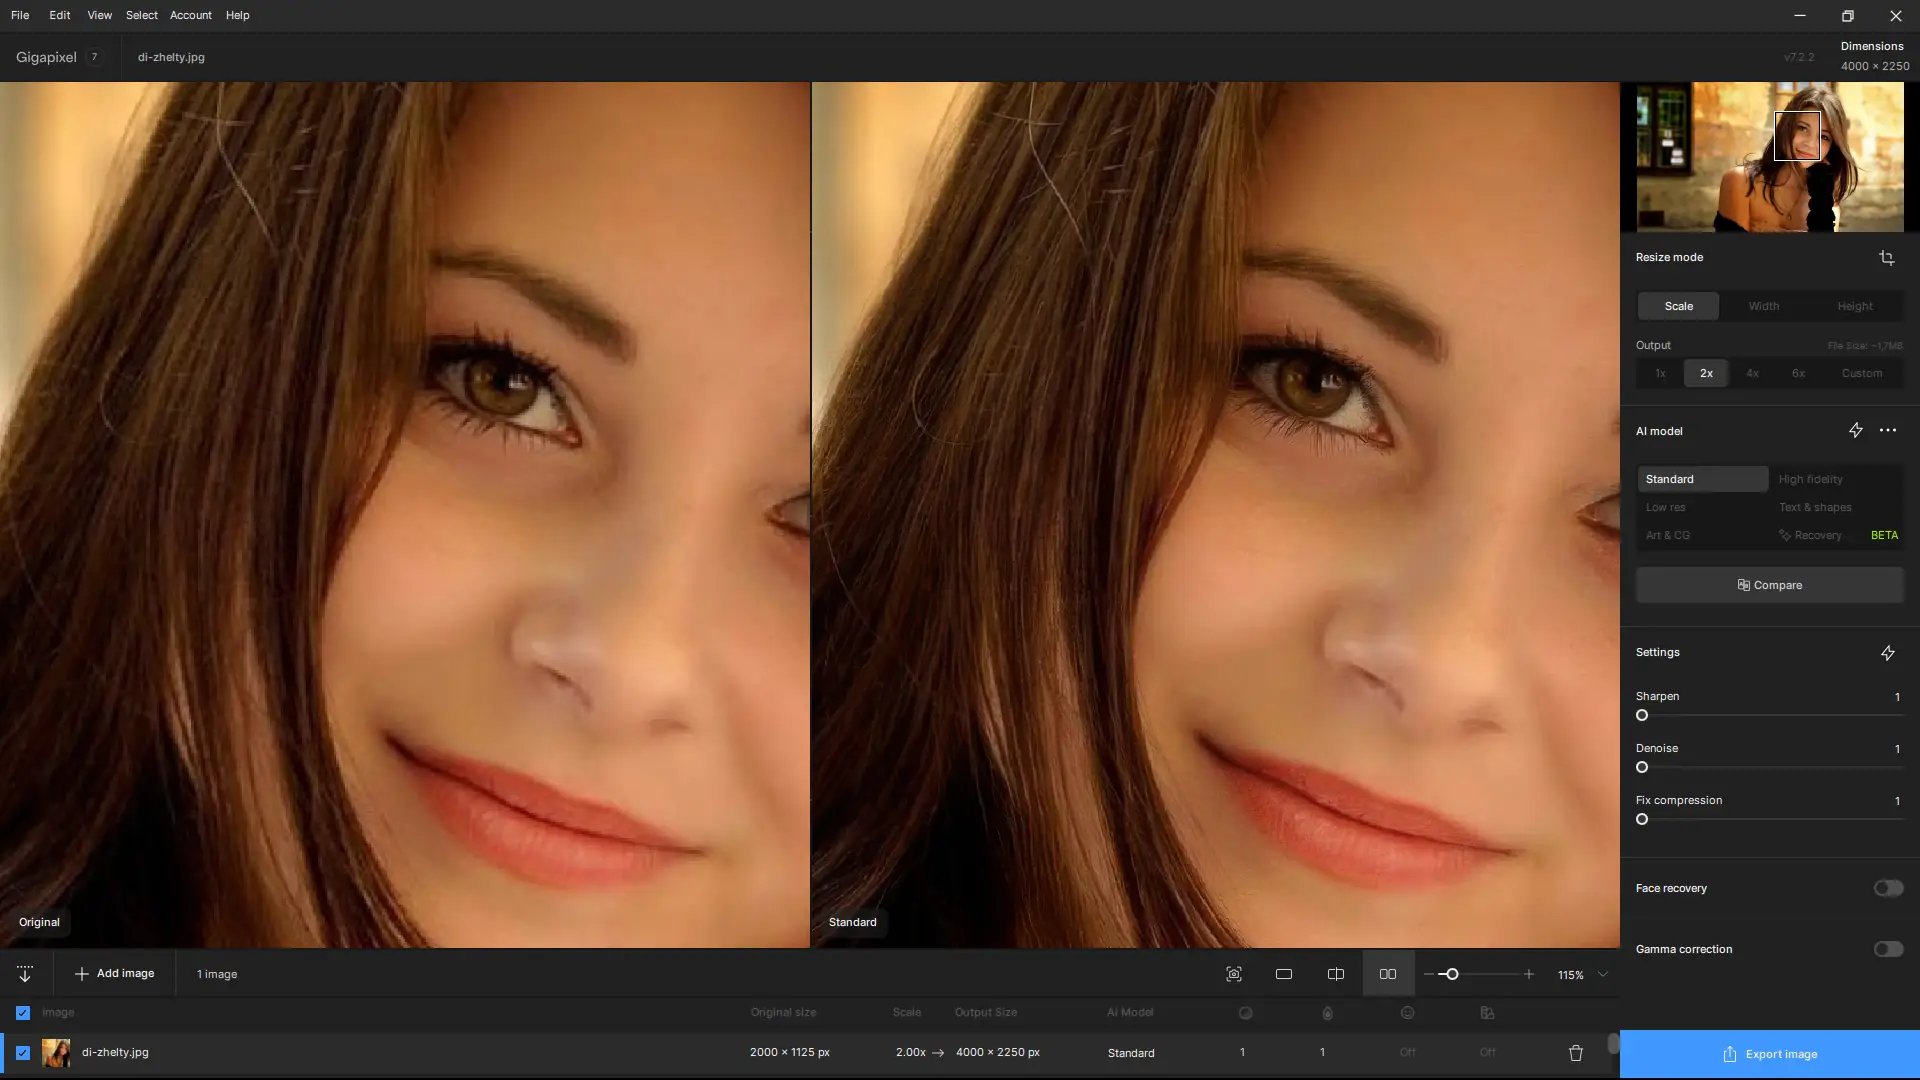Open the View menu
The height and width of the screenshot is (1080, 1920).
99,15
